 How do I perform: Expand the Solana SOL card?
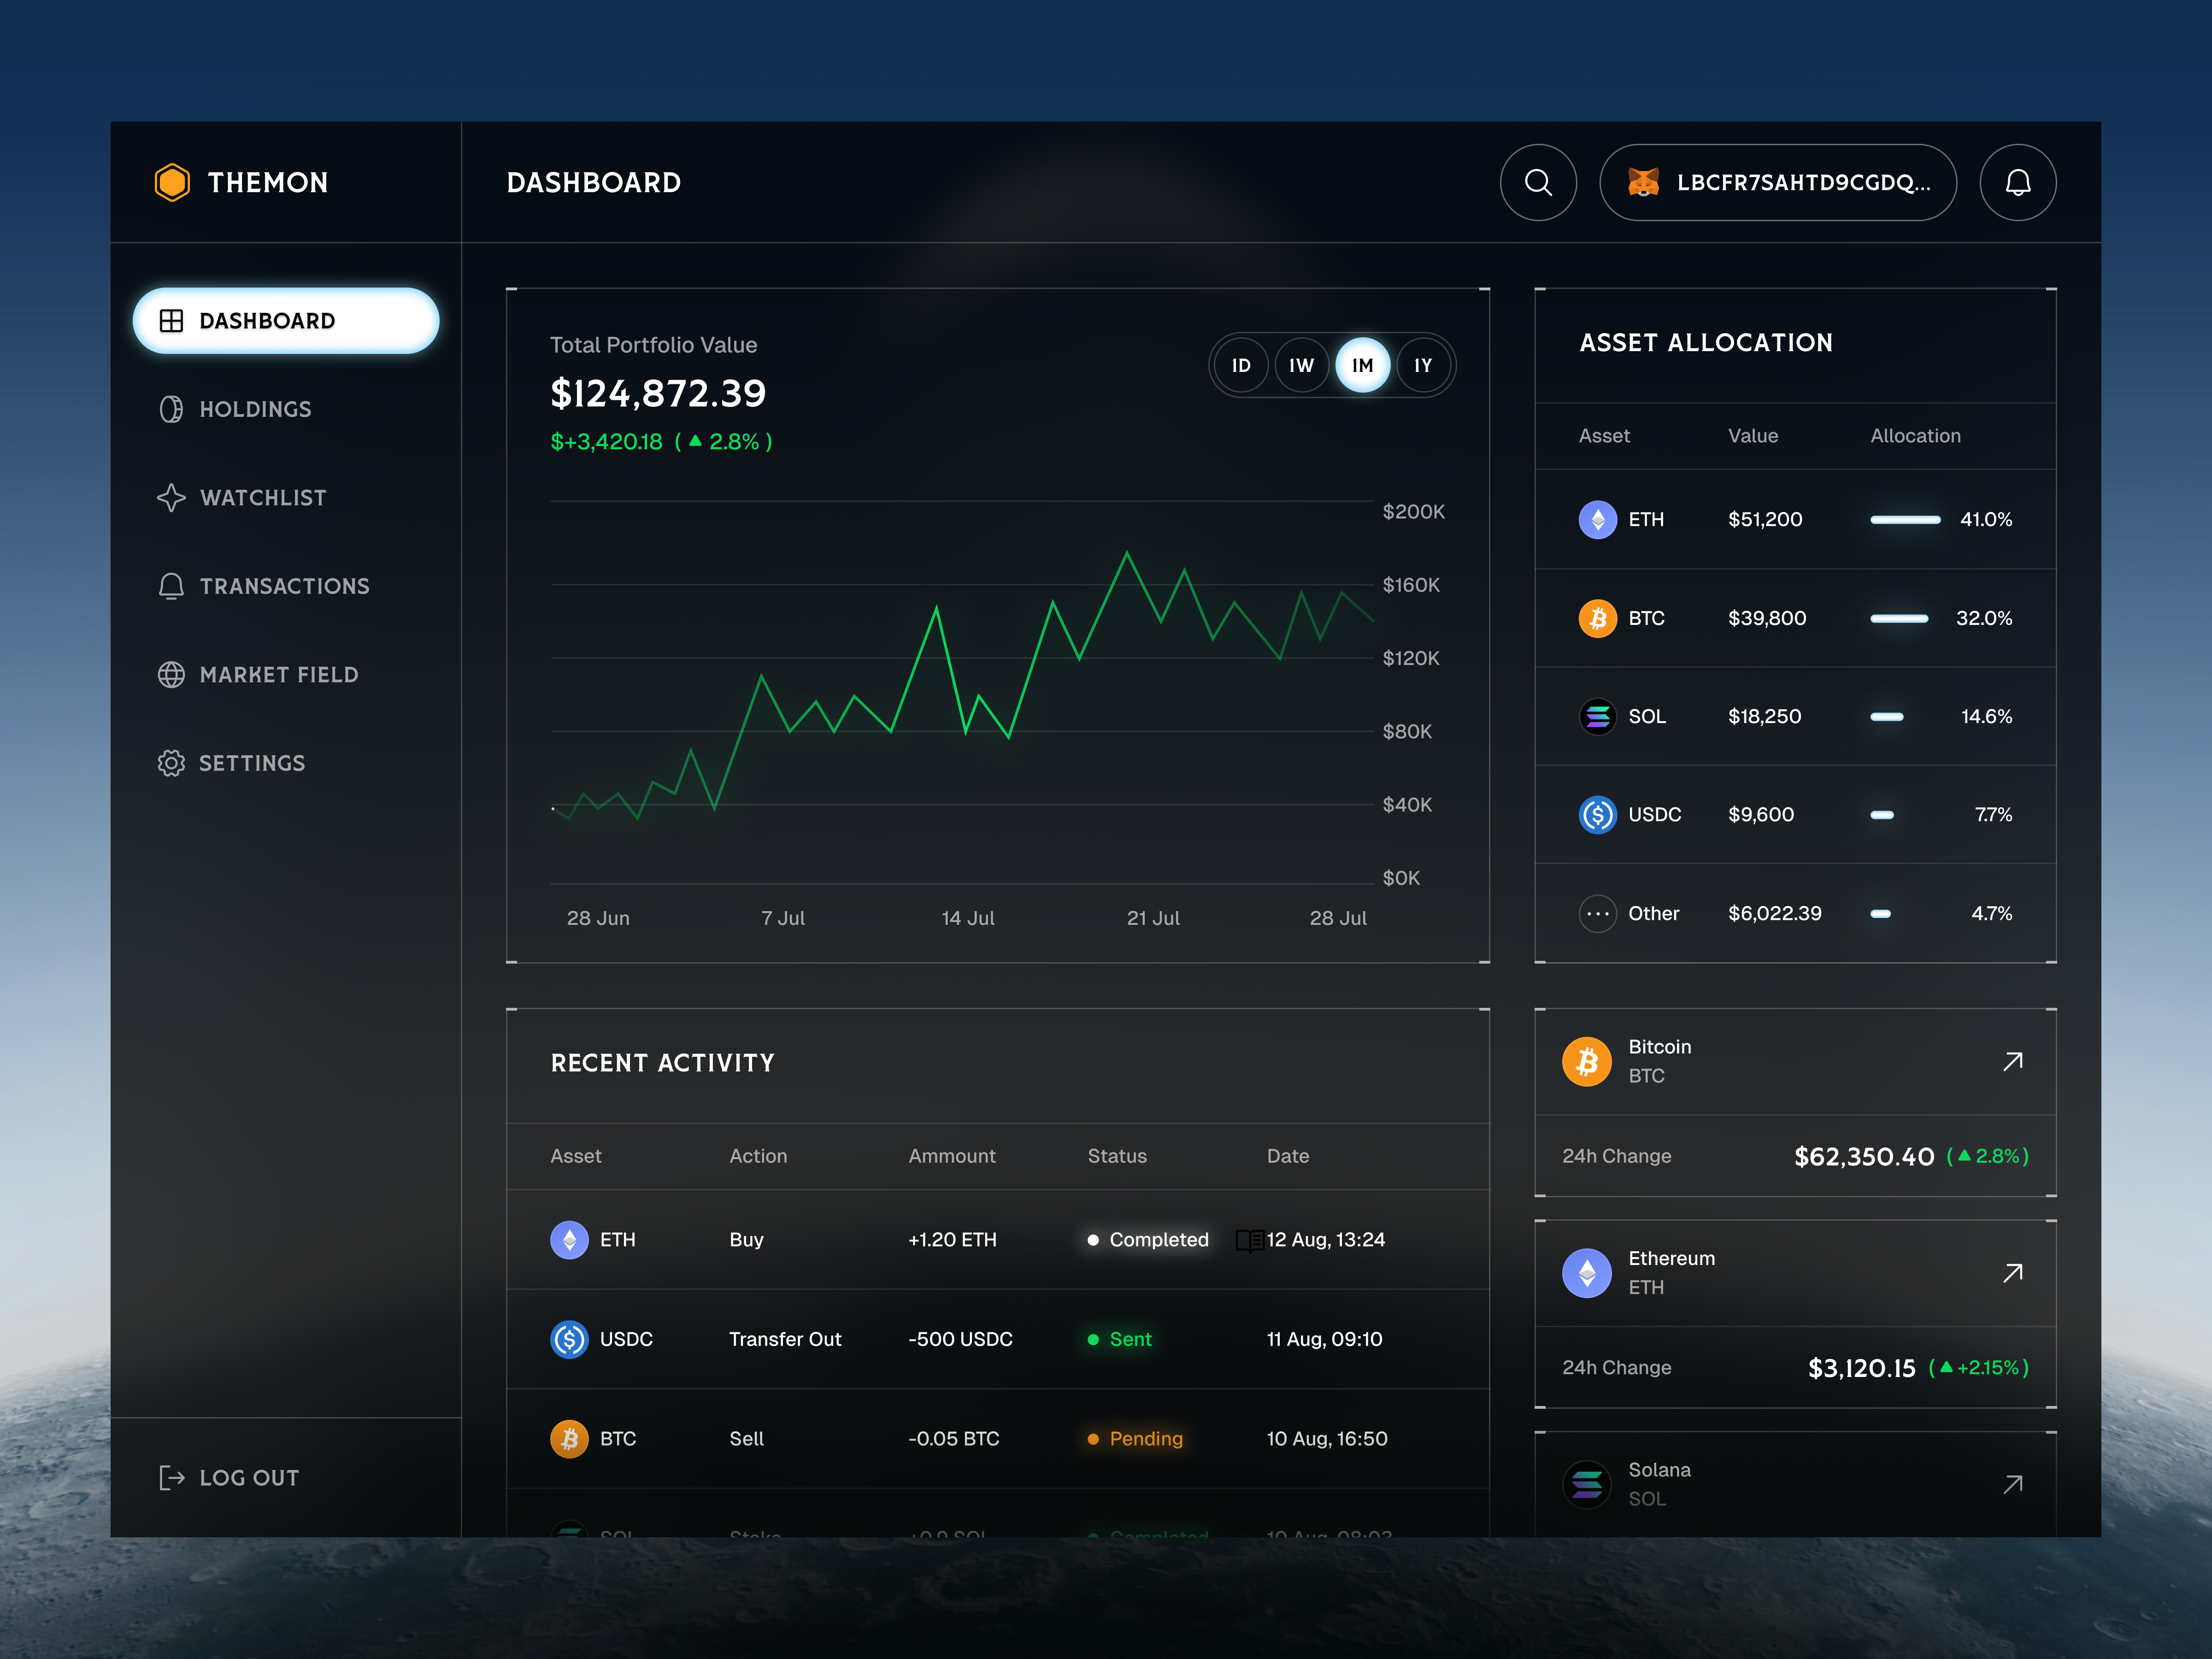point(2013,1484)
